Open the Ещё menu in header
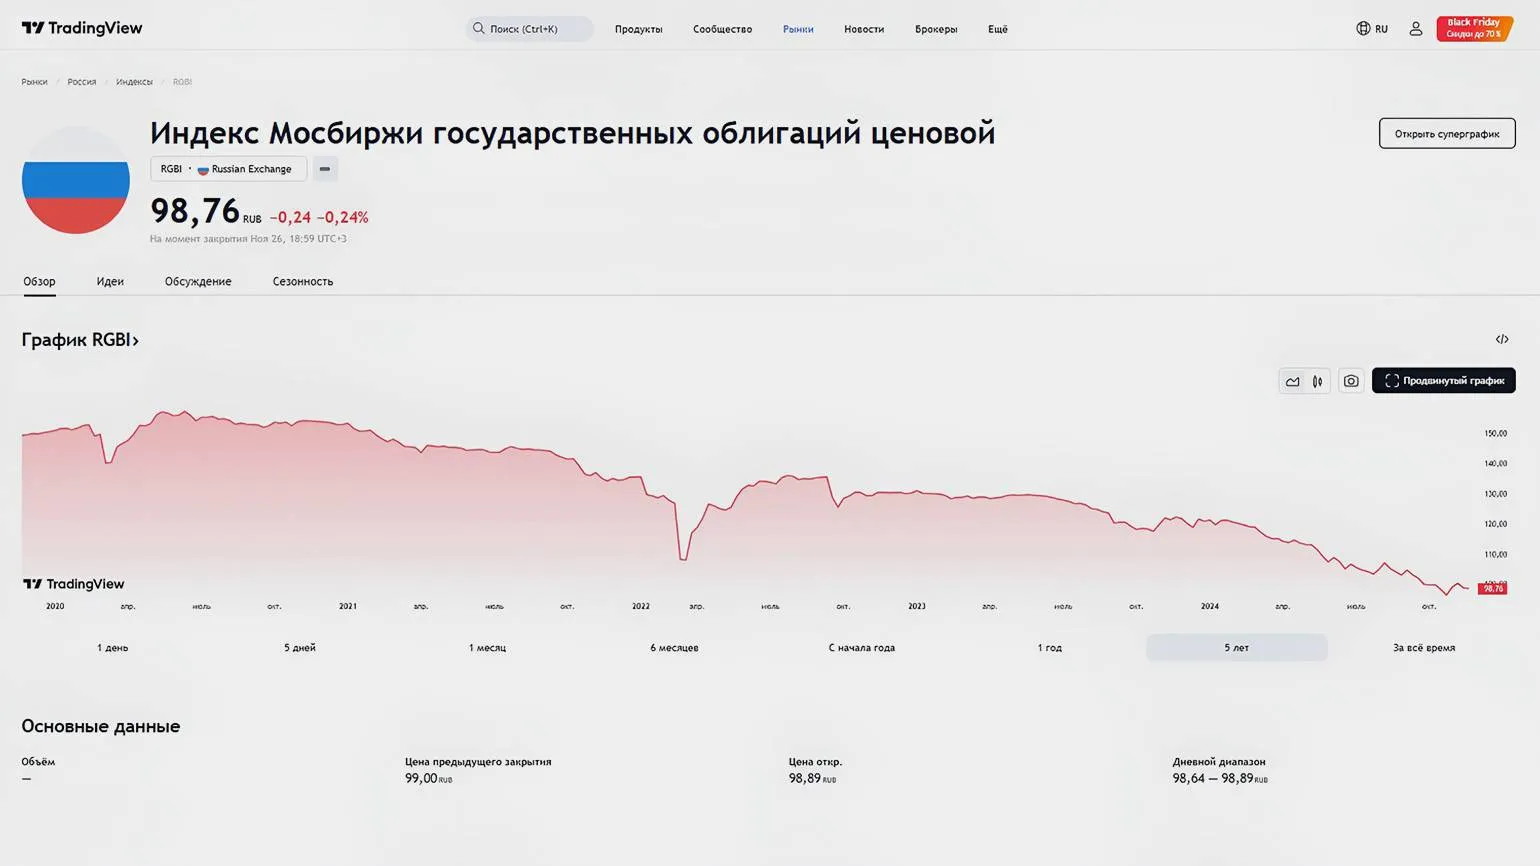The height and width of the screenshot is (866, 1540). point(997,29)
